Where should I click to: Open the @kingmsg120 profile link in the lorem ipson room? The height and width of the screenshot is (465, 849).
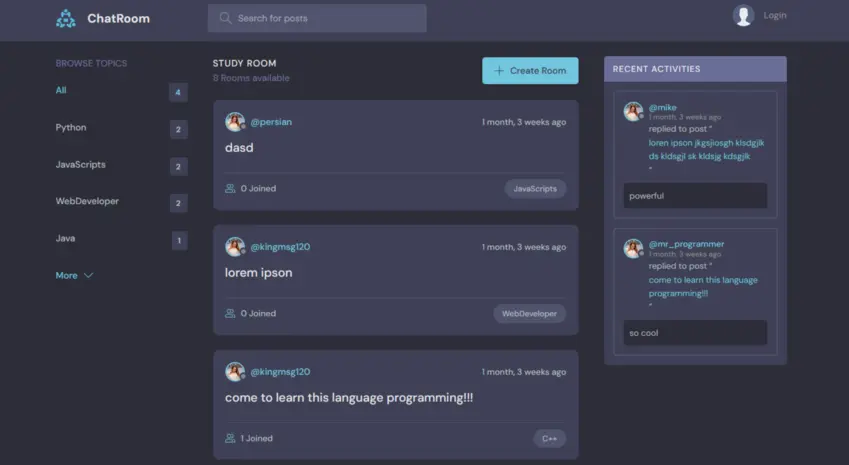[280, 247]
